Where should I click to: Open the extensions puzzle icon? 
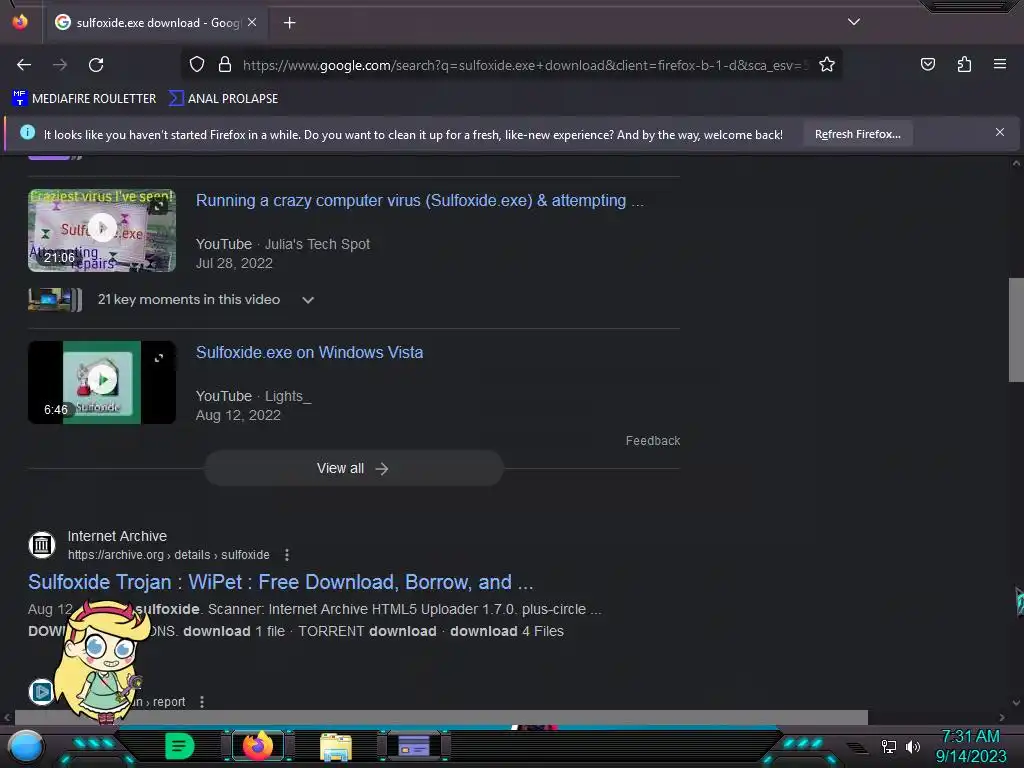[964, 64]
